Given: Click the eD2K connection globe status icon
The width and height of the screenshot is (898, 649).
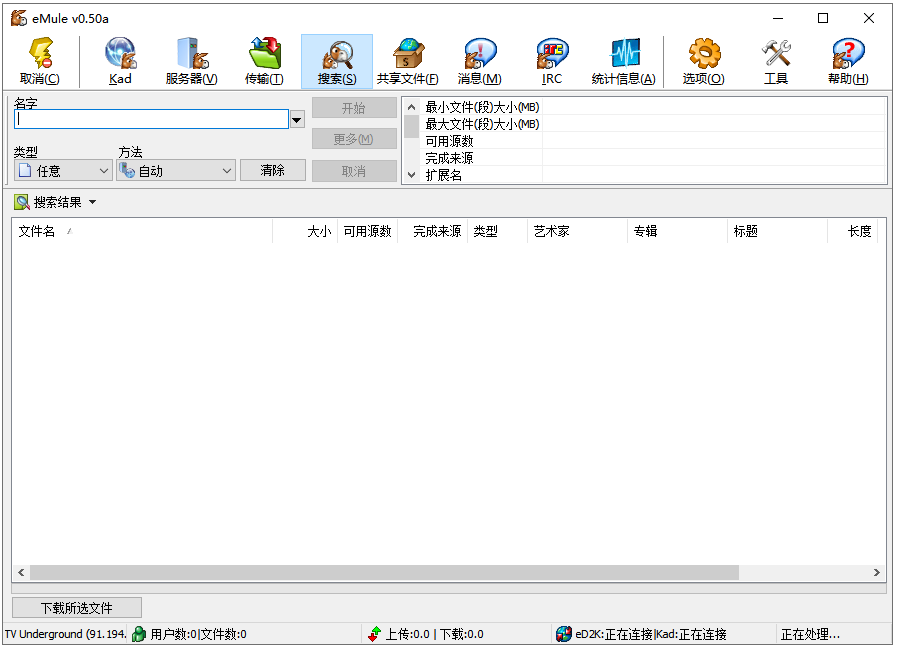Looking at the screenshot, I should (x=564, y=634).
